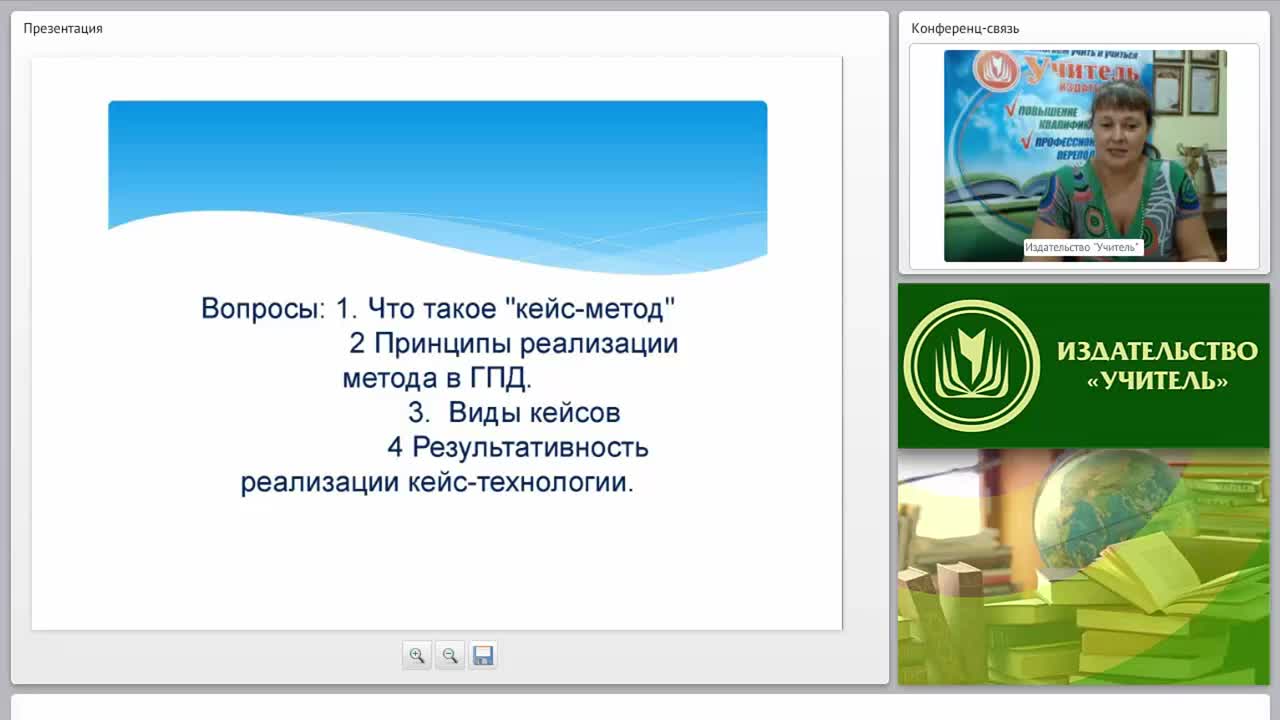1280x720 pixels.
Task: Click slide line "2 Принципы реализации"
Action: coord(514,344)
